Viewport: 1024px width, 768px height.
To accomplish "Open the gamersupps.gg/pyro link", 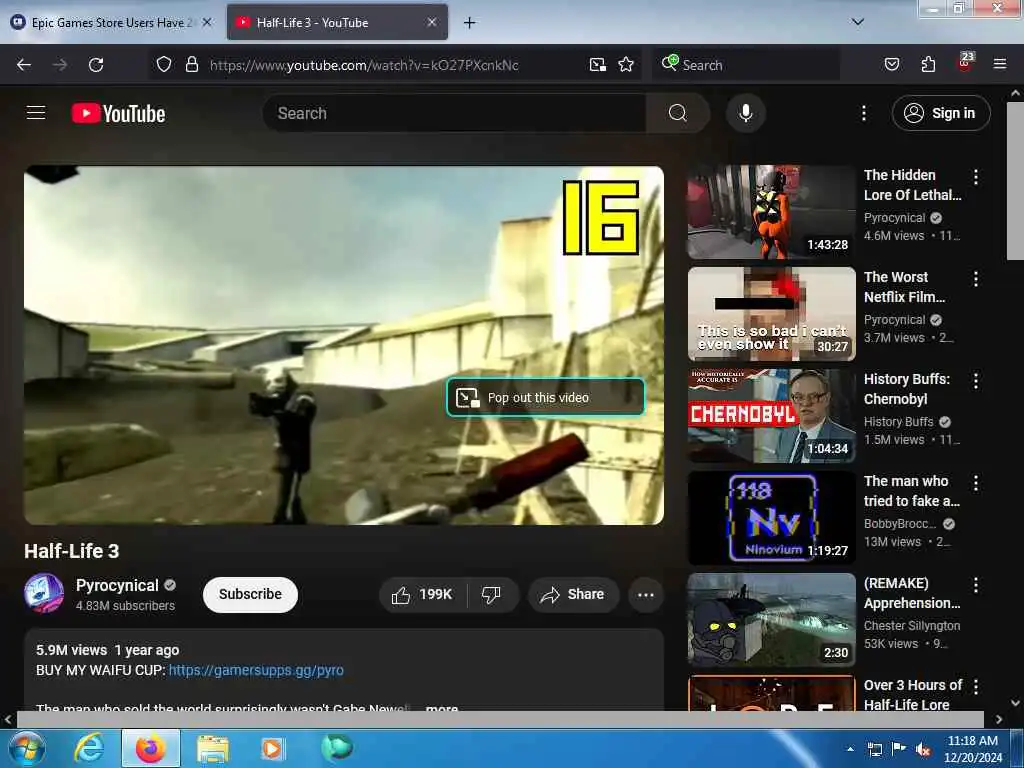I will coord(256,670).
